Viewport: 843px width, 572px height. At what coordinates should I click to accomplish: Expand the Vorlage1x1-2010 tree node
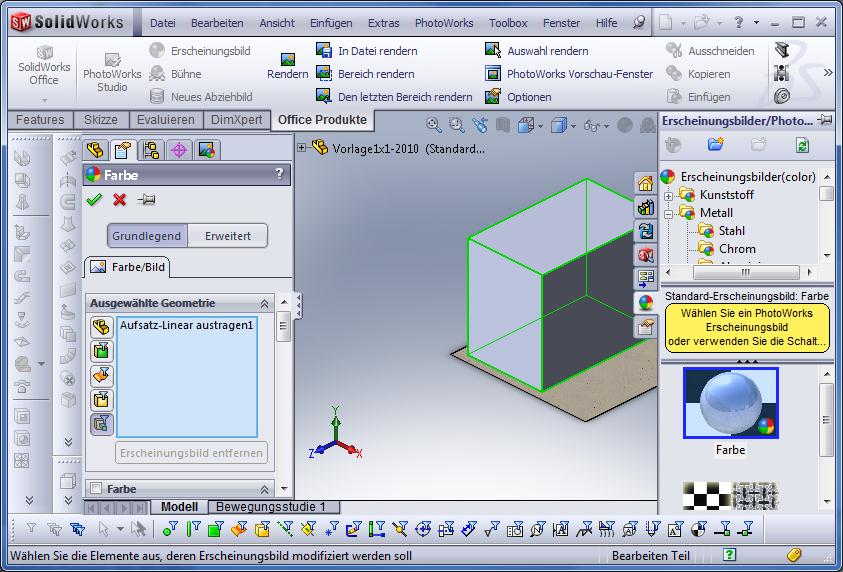(x=302, y=148)
